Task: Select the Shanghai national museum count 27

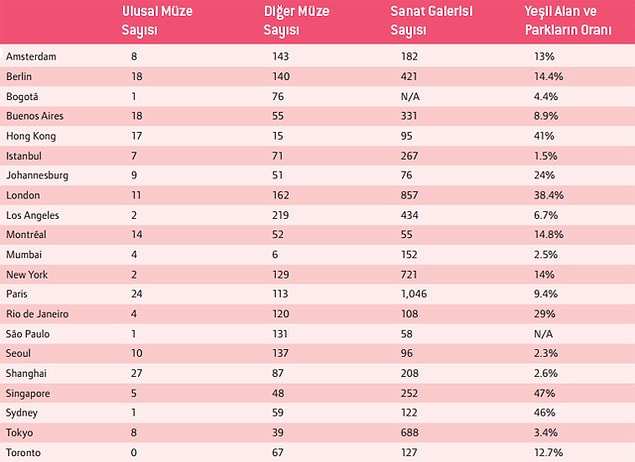Action: (x=136, y=373)
